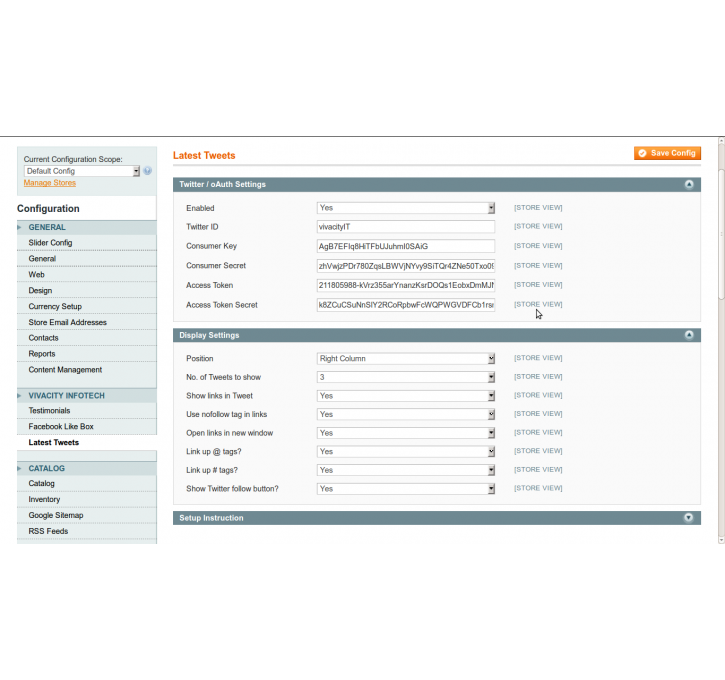This screenshot has width=725, height=680.
Task: Open the Open links in new window dropdown
Action: pos(406,433)
